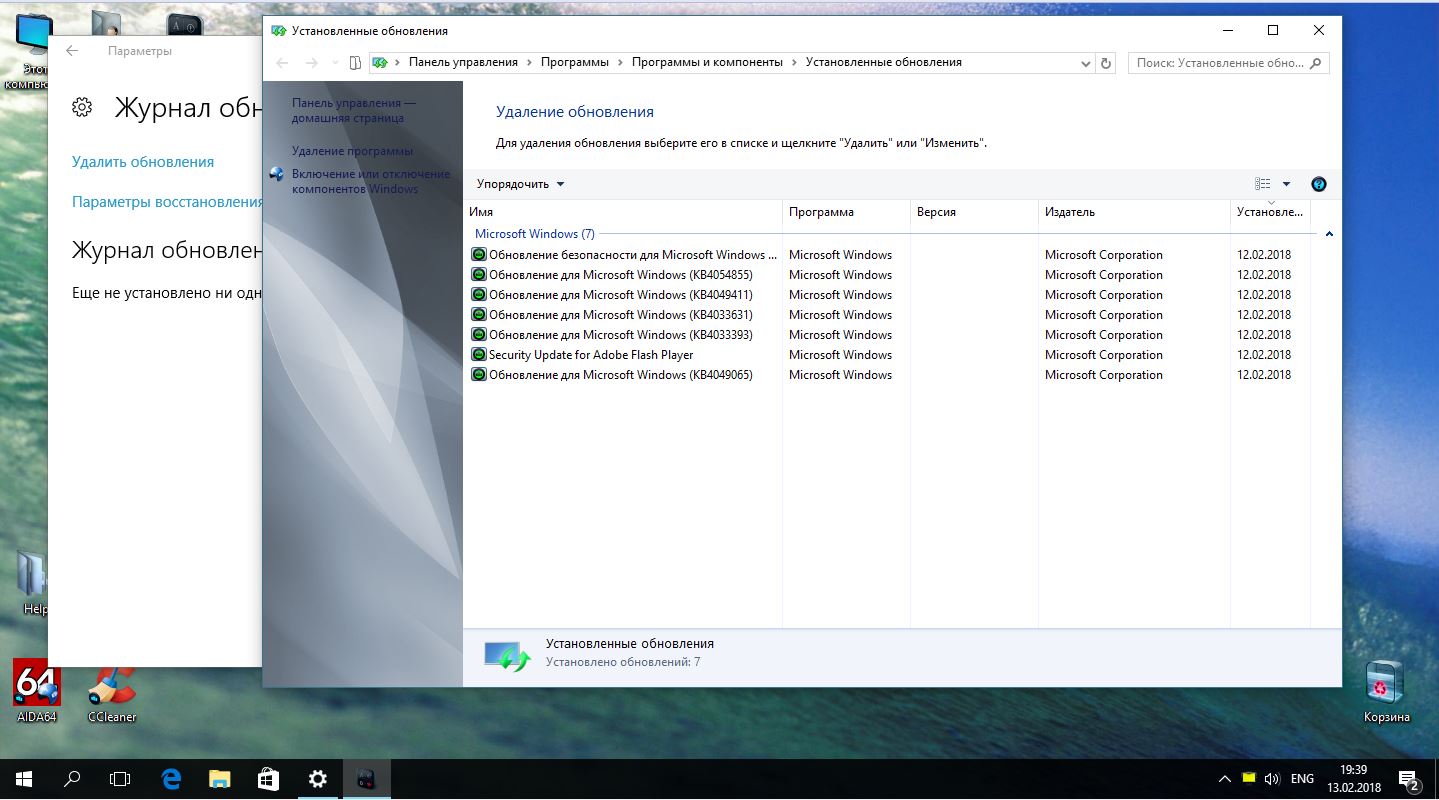Open File Explorer from the taskbar

(220, 778)
